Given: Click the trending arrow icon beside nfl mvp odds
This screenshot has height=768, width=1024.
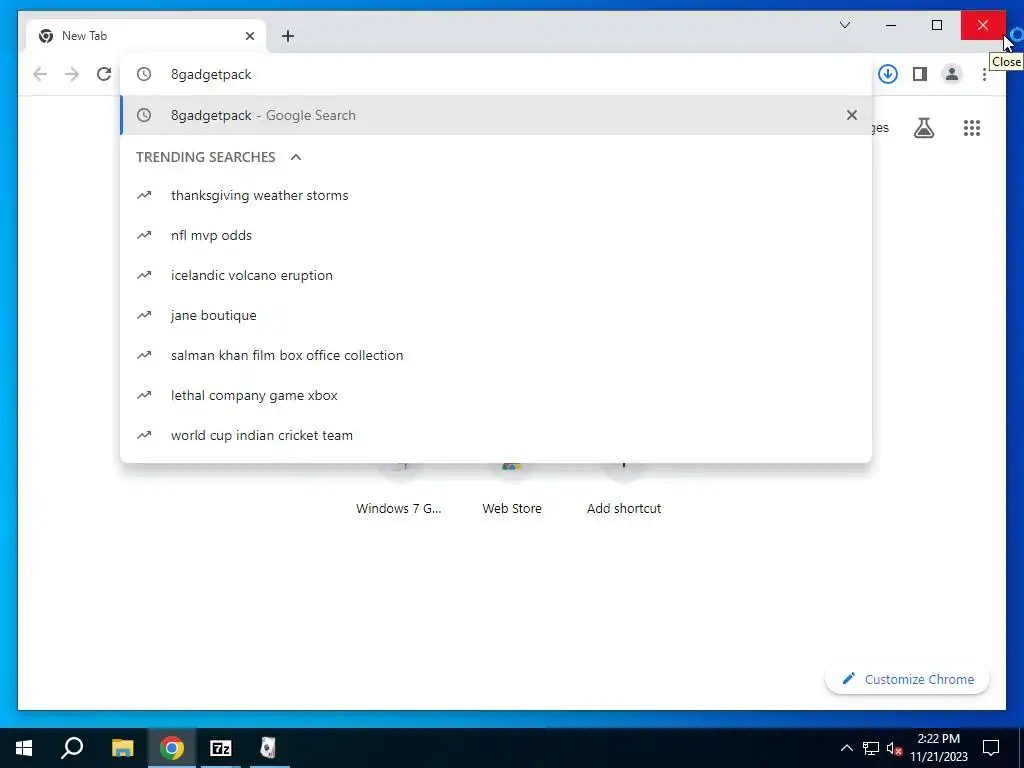Looking at the screenshot, I should click(x=144, y=235).
